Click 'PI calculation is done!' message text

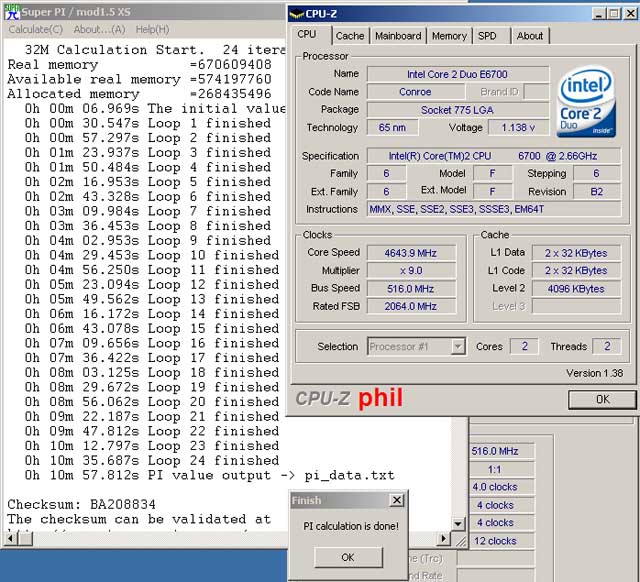coord(351,526)
